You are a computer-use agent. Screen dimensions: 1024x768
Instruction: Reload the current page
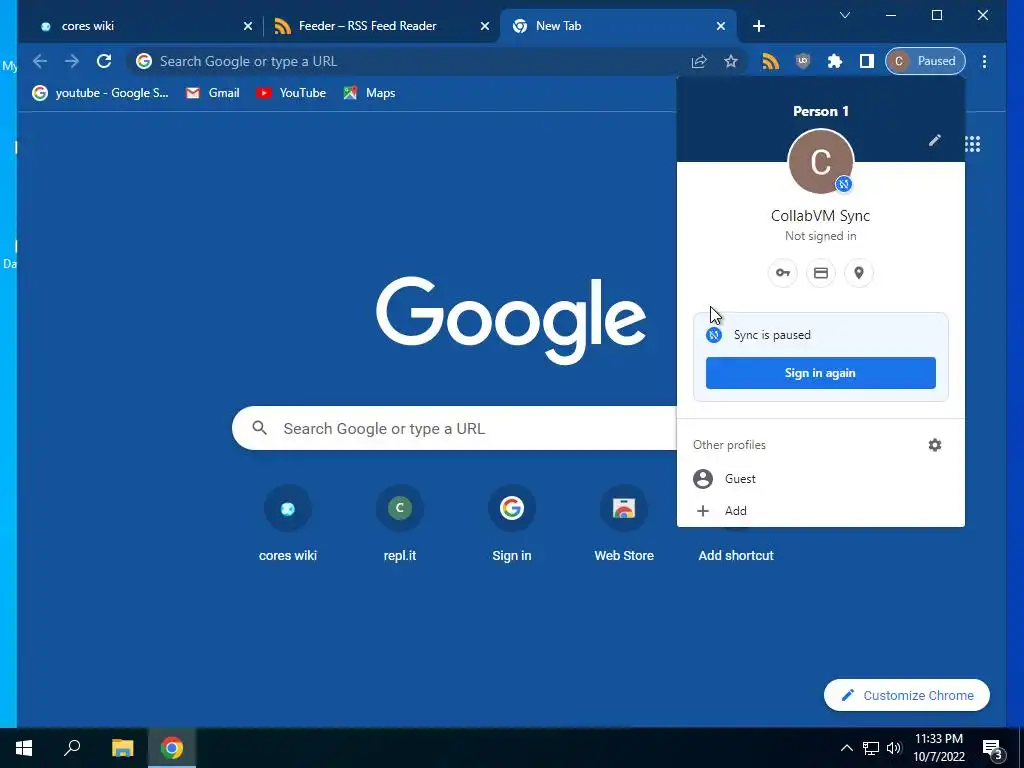tap(104, 61)
